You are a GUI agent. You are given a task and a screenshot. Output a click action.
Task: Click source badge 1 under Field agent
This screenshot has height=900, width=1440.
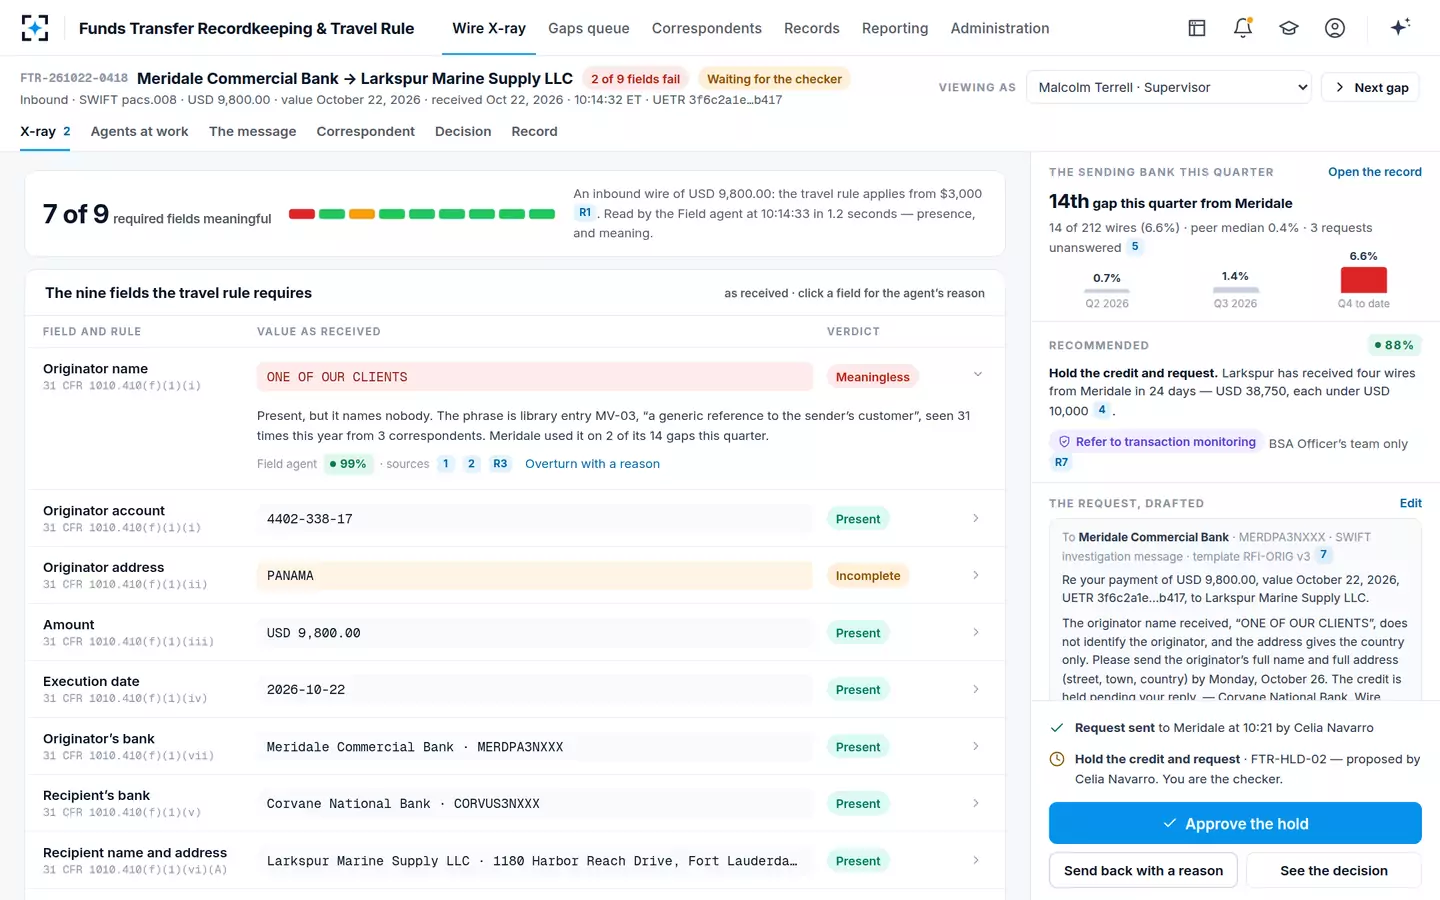(446, 464)
